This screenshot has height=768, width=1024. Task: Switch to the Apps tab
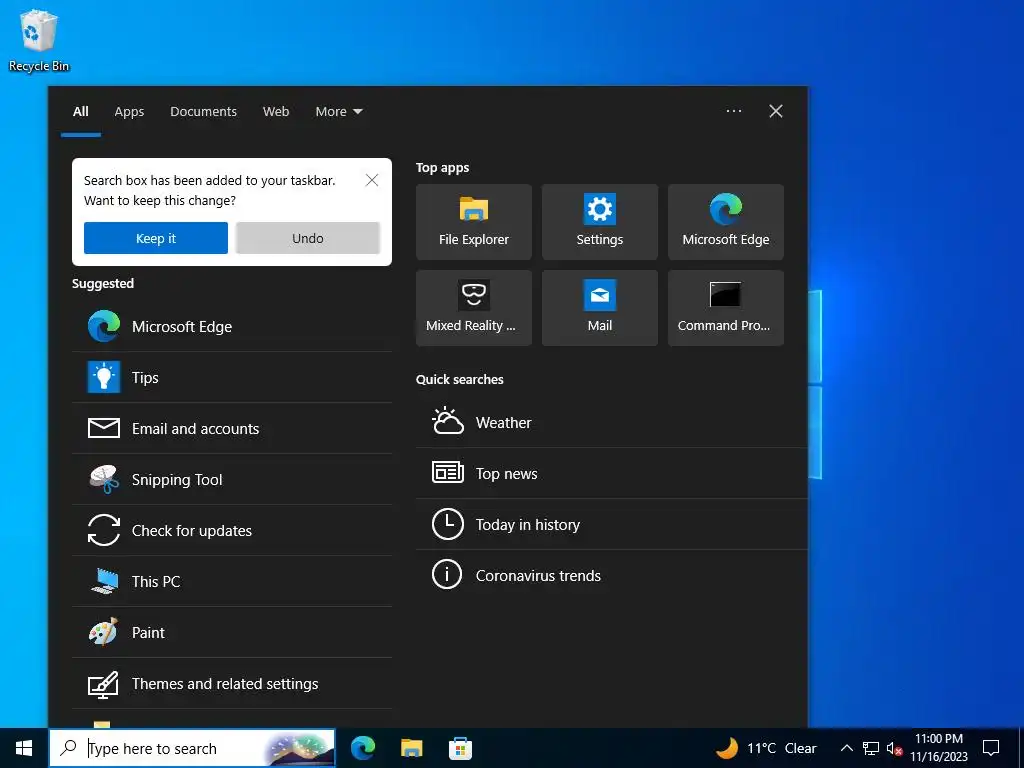click(129, 112)
